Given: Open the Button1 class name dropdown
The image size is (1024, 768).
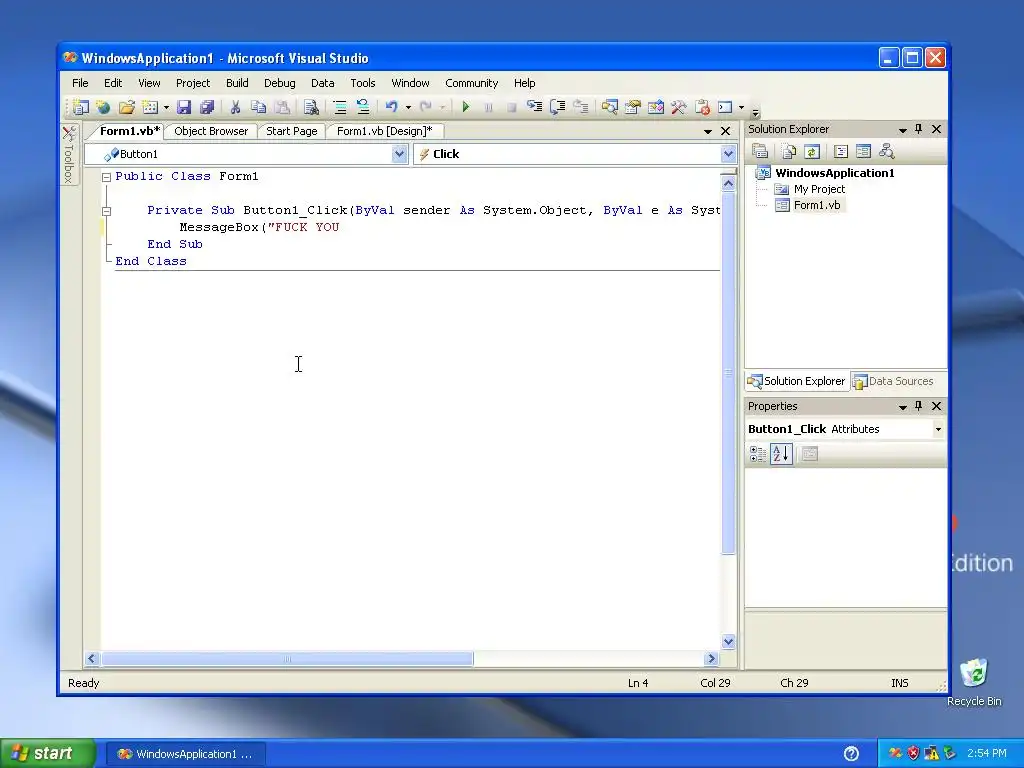Looking at the screenshot, I should 399,154.
